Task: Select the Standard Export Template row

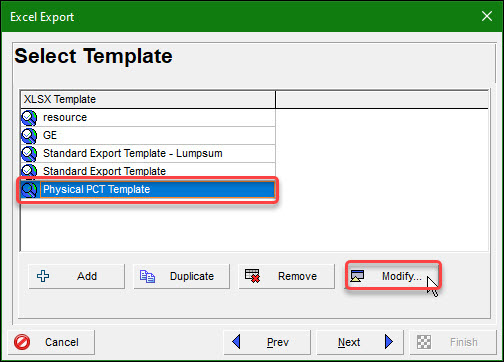Action: [x=148, y=171]
